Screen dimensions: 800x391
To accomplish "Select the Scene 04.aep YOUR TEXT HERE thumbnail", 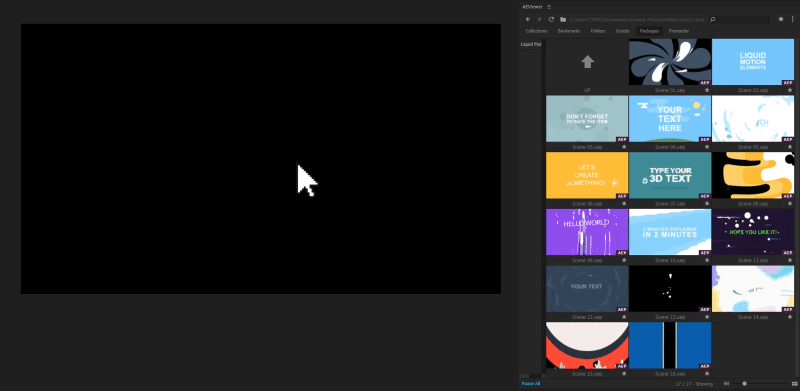I will click(x=670, y=119).
